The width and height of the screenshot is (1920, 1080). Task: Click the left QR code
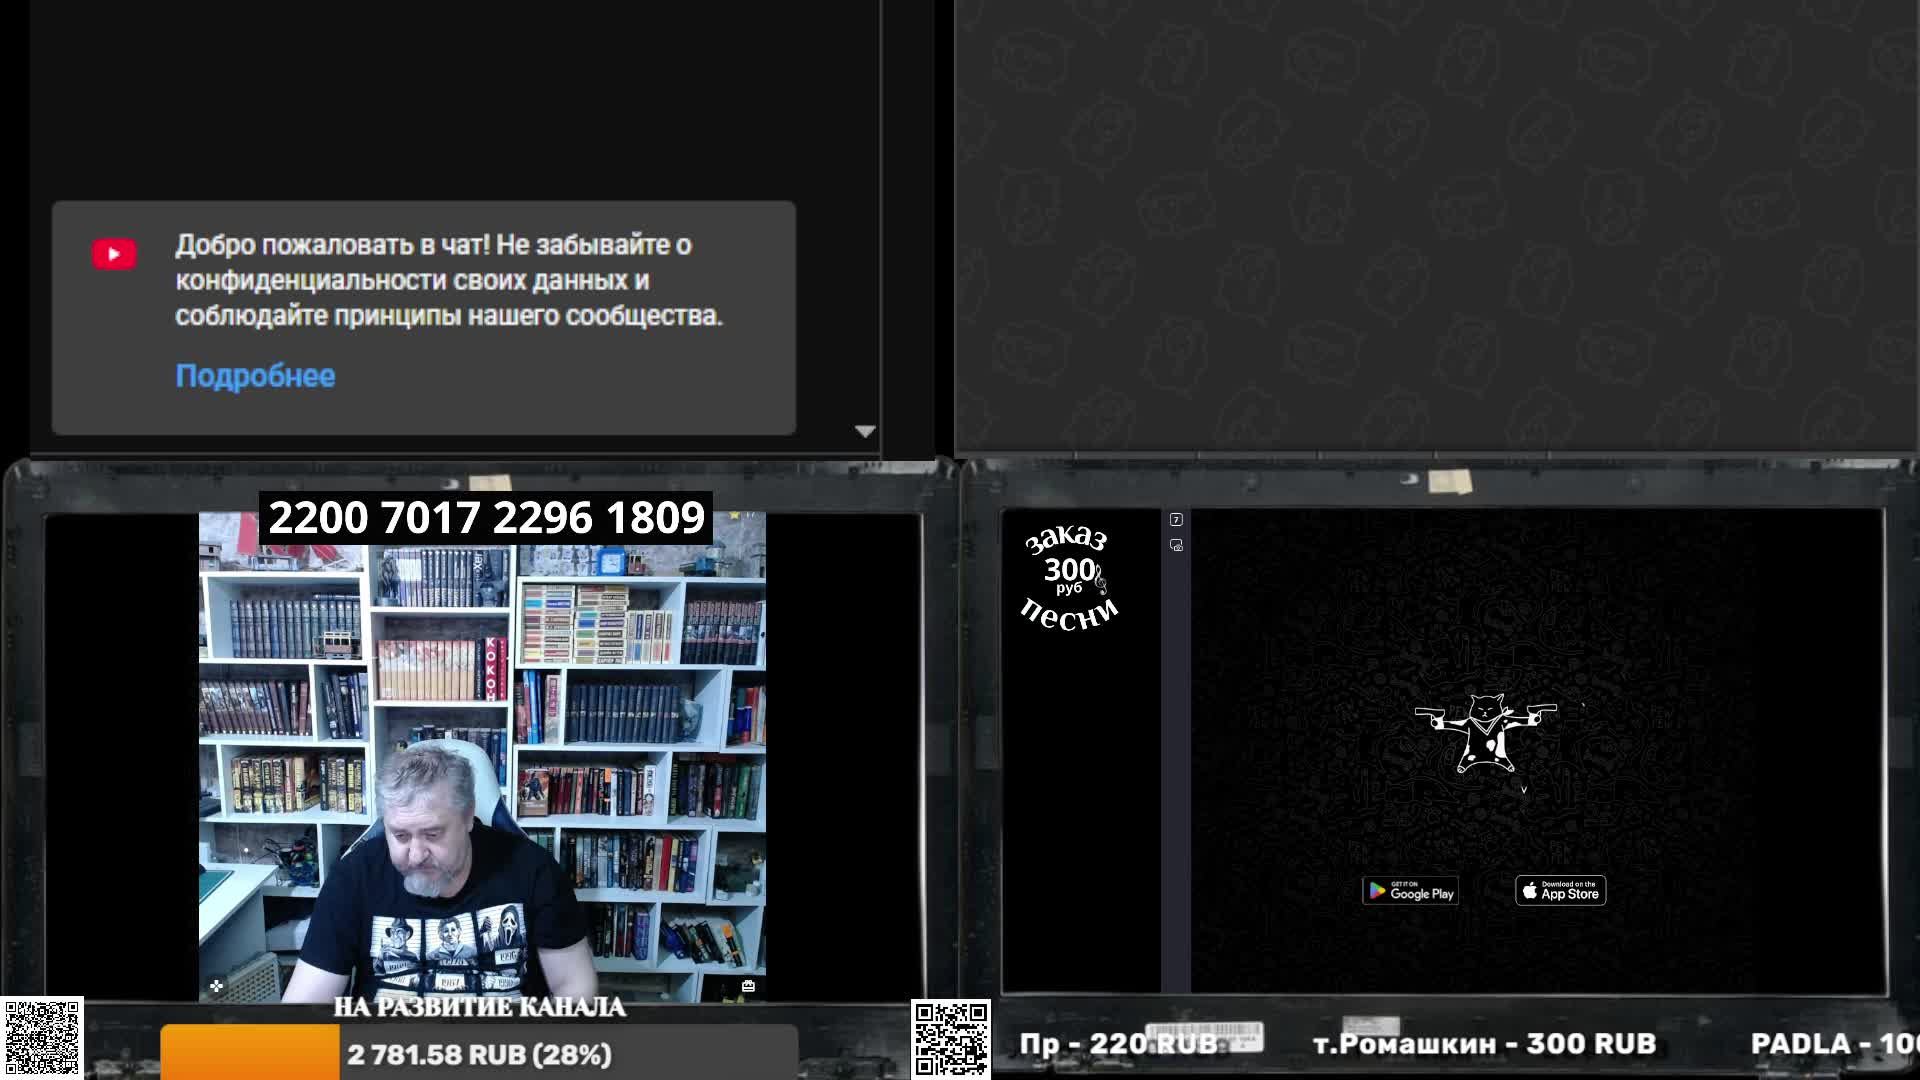(41, 1038)
